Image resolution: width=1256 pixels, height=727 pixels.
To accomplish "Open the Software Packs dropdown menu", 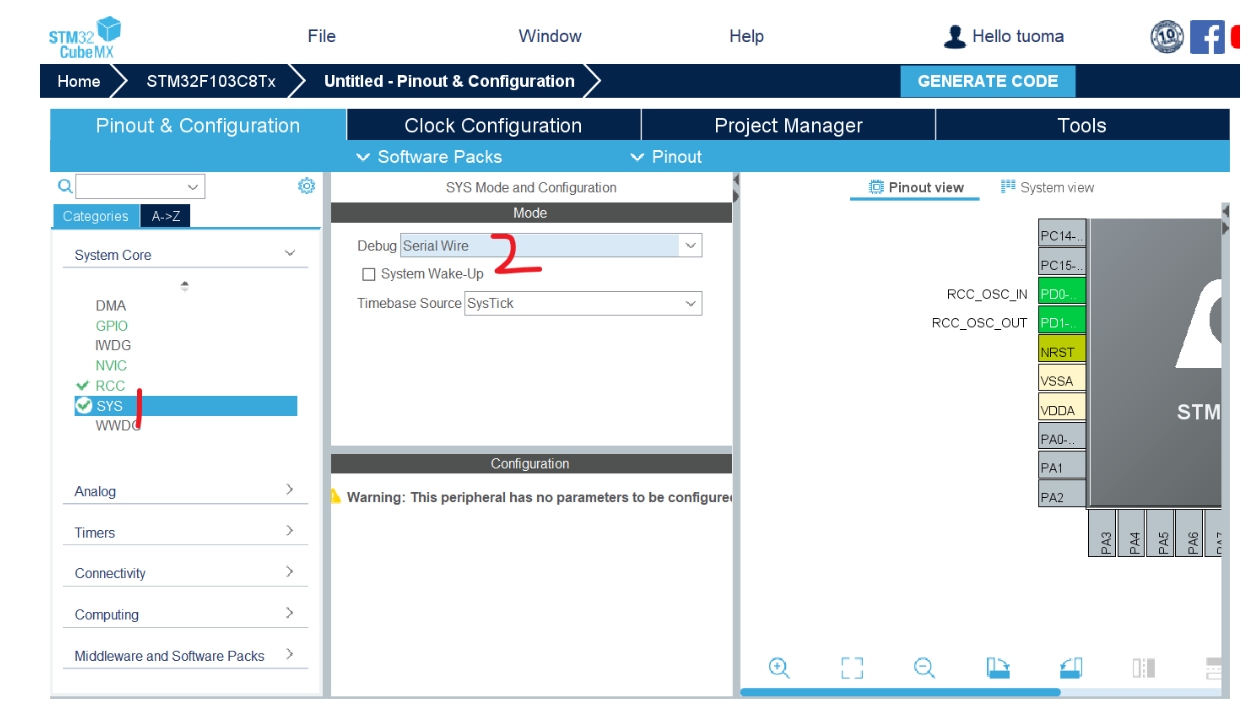I will coord(429,157).
